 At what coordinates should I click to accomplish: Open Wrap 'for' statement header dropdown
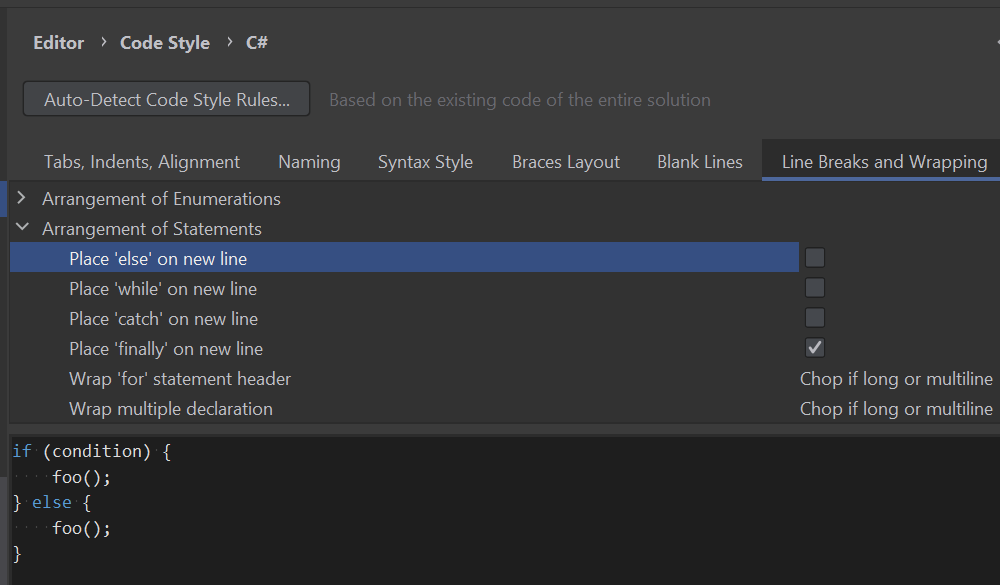click(x=896, y=379)
